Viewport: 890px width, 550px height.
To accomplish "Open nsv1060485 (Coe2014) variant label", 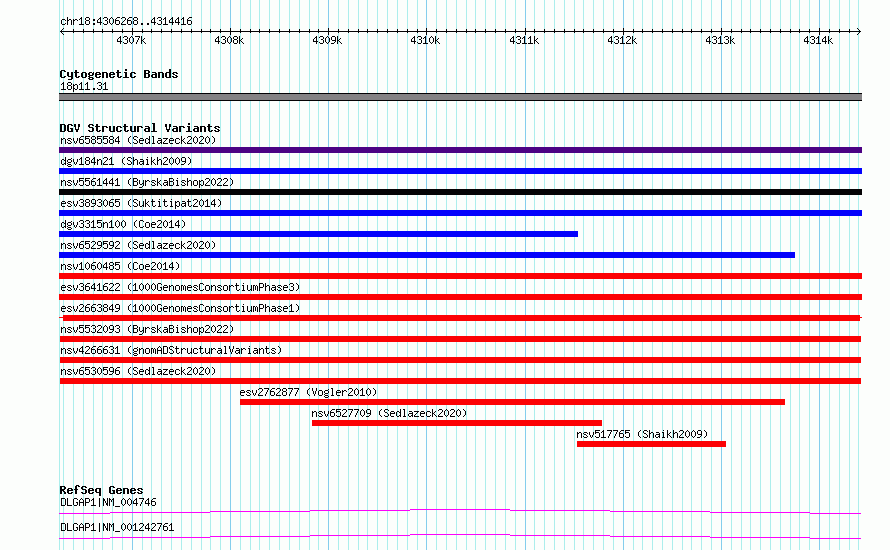I will click(x=120, y=266).
